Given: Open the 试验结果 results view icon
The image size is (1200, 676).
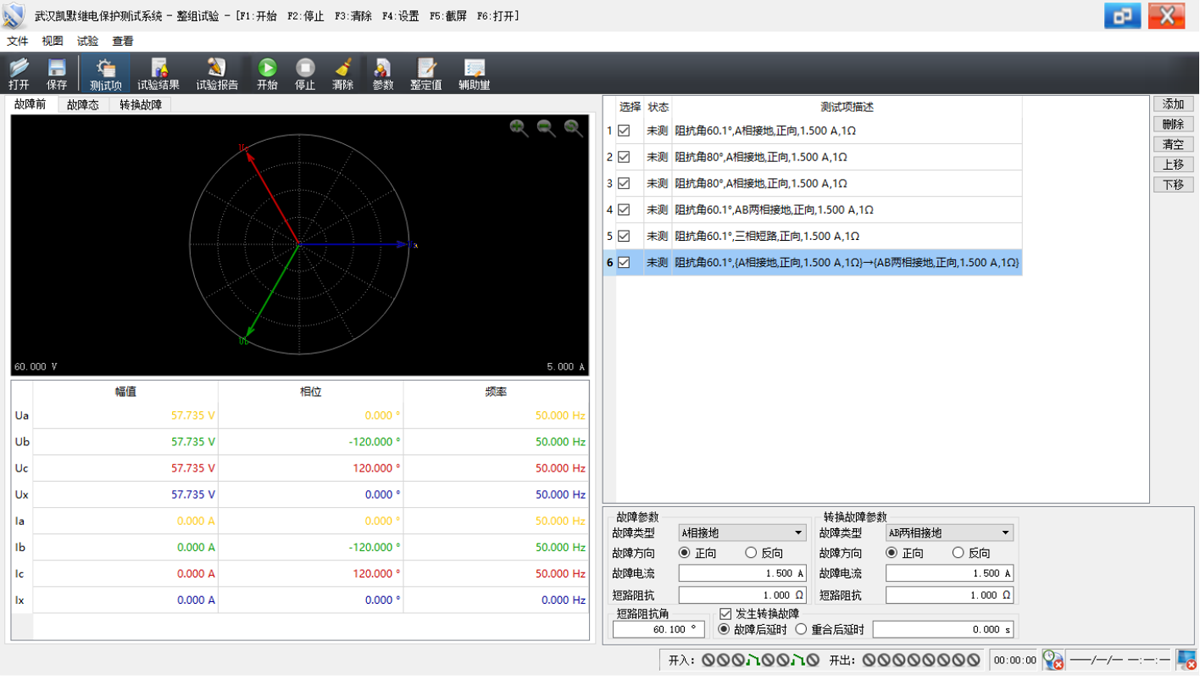Looking at the screenshot, I should click(158, 74).
